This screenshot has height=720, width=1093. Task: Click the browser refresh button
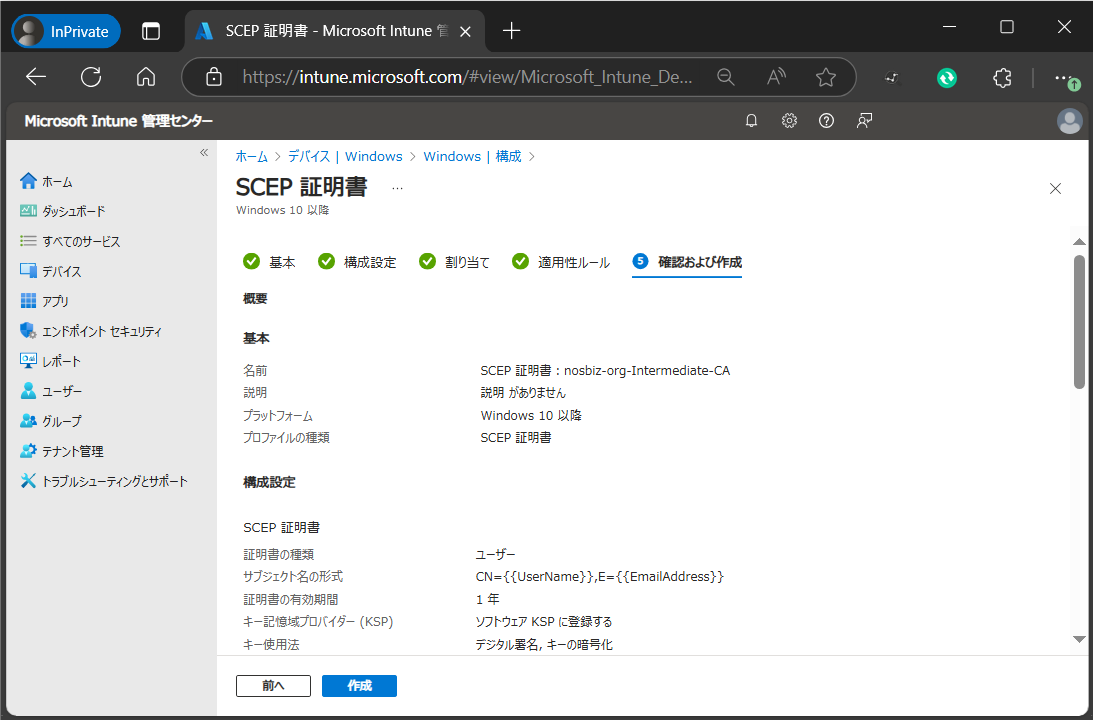click(x=91, y=77)
